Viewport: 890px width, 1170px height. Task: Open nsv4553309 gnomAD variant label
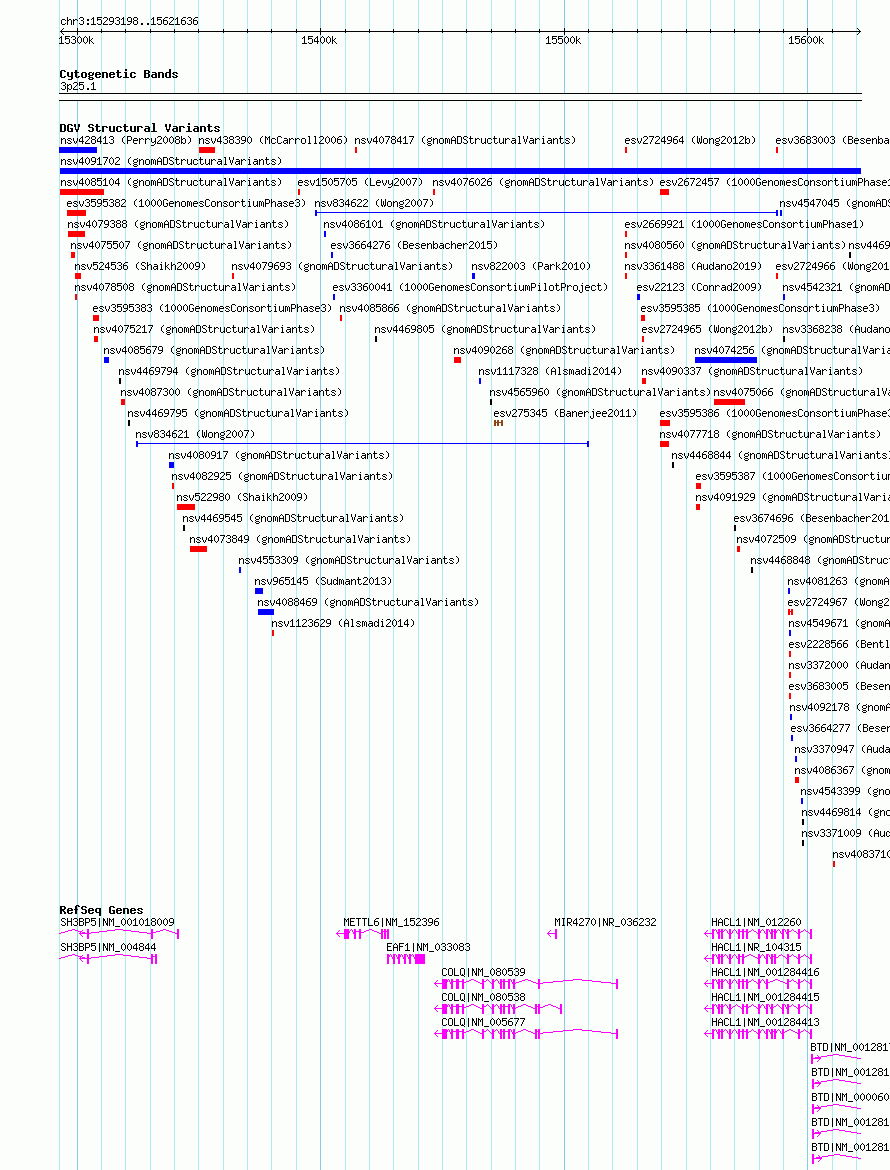coord(349,560)
